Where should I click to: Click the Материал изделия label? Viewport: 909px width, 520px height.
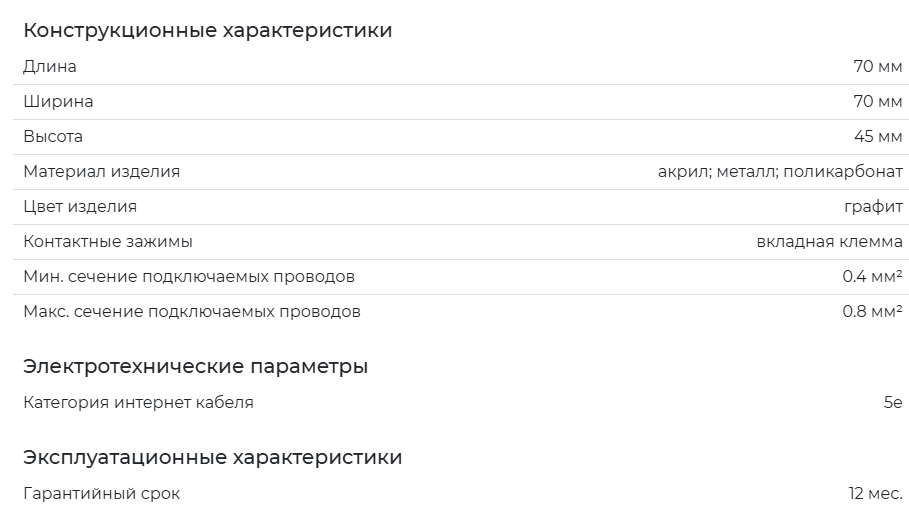101,172
